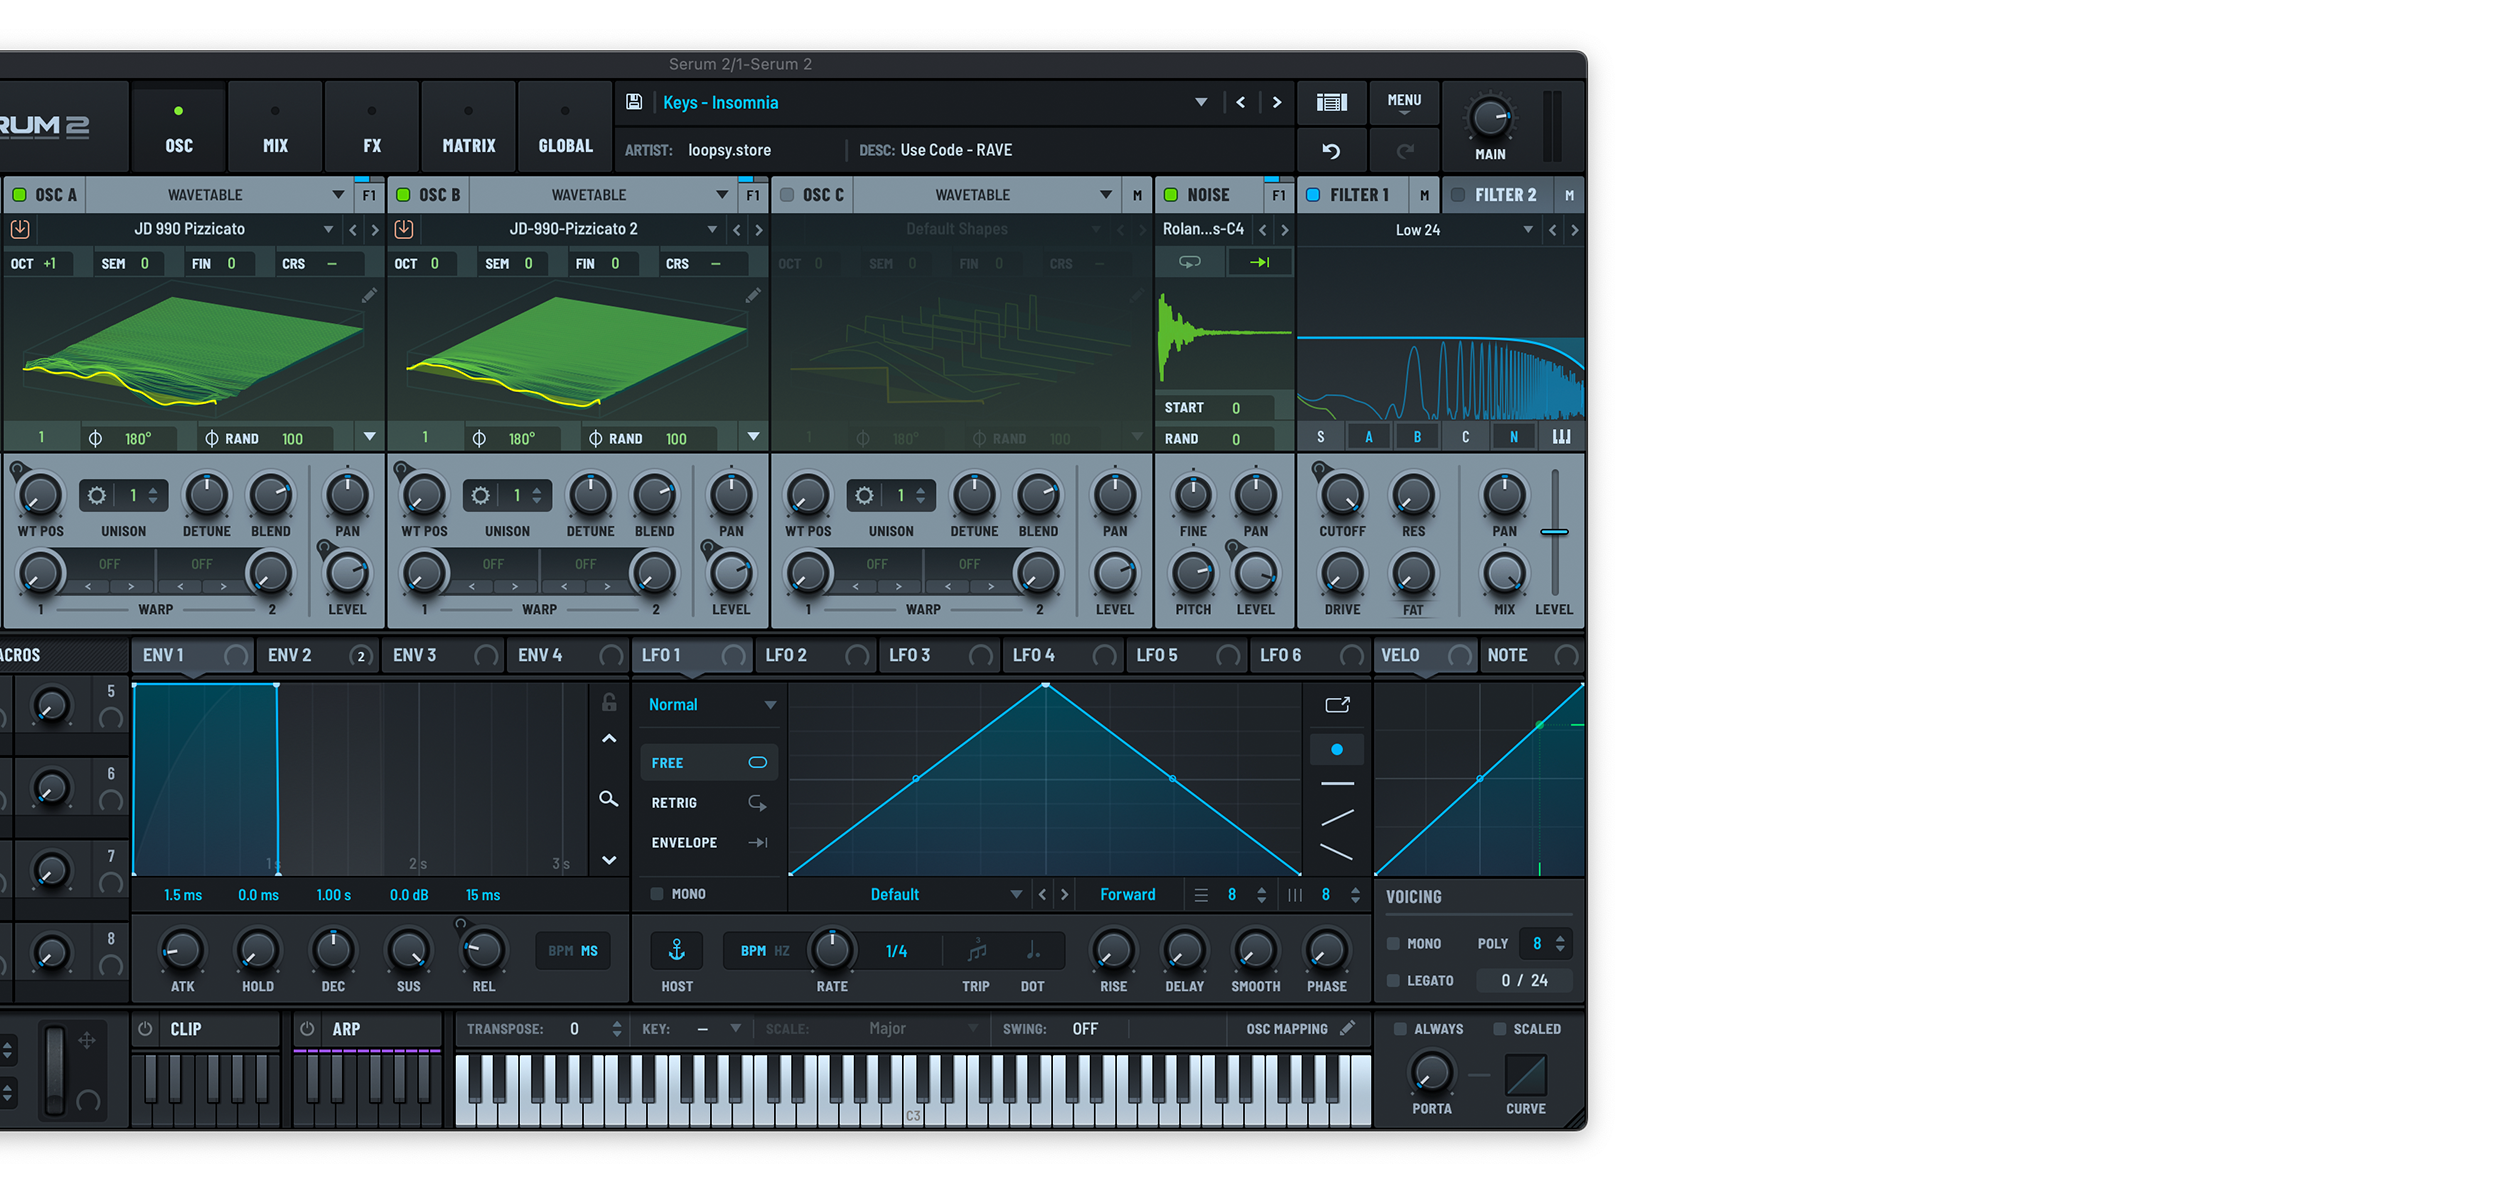The width and height of the screenshot is (2500, 1200).
Task: Go to the previous preset arrow
Action: [x=1240, y=102]
